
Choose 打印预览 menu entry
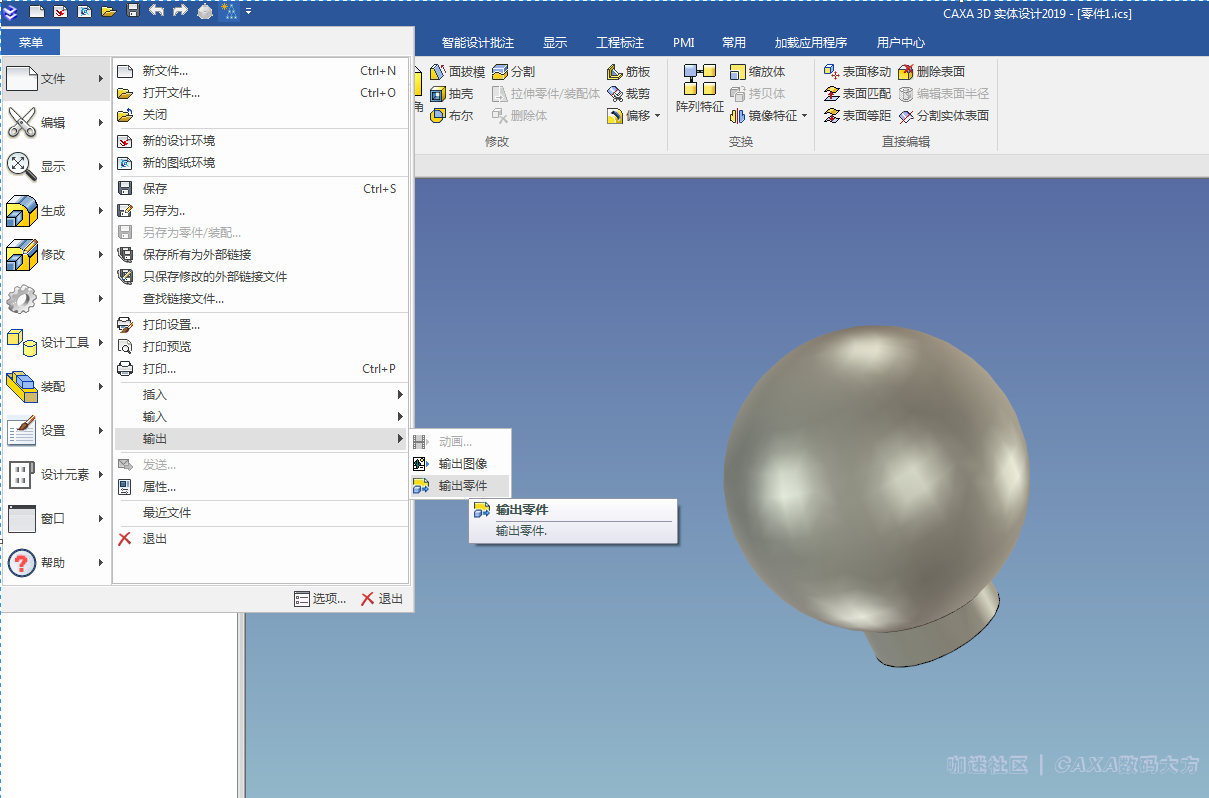coord(261,347)
